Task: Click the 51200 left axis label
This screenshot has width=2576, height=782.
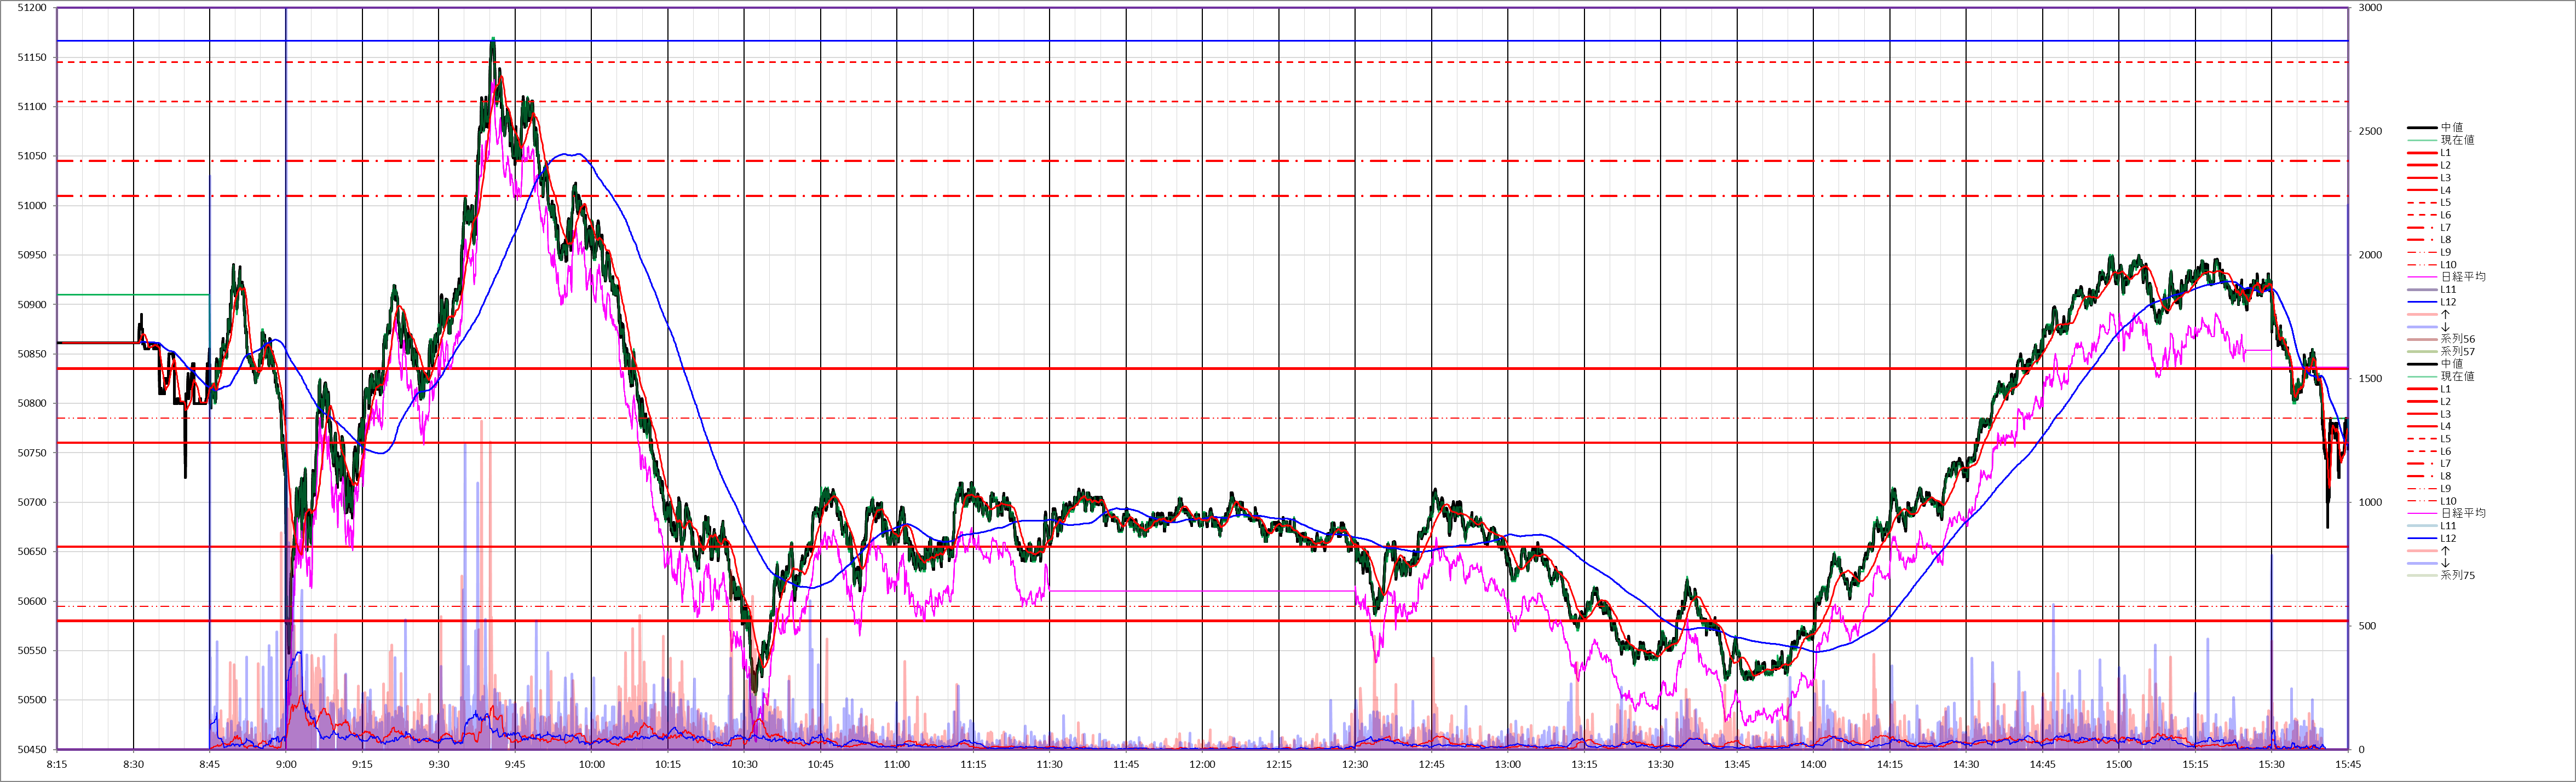Action: coord(32,8)
